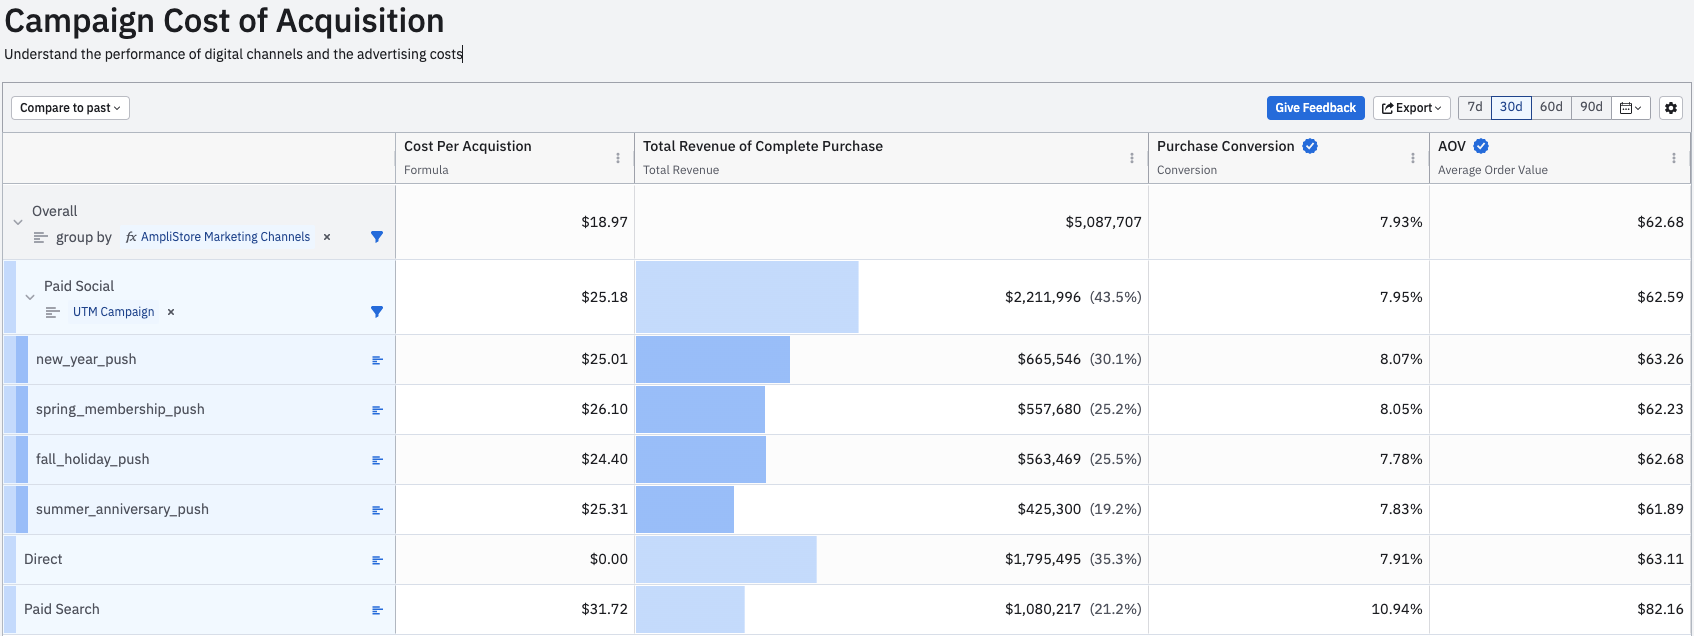Screen dimensions: 1694x636
Task: Open Cost Per Acquisition column options menu
Action: click(618, 158)
